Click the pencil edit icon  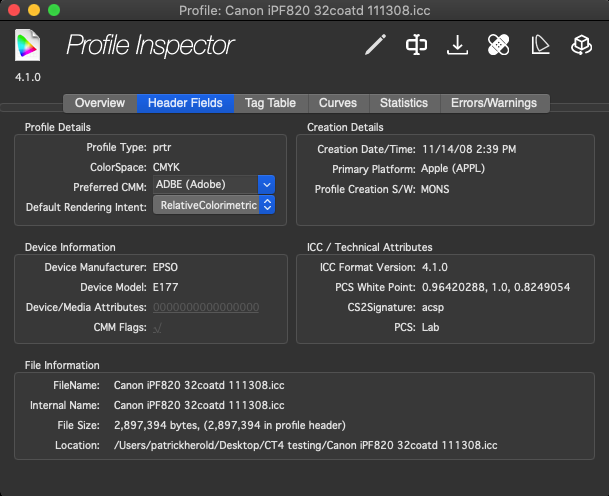(375, 45)
